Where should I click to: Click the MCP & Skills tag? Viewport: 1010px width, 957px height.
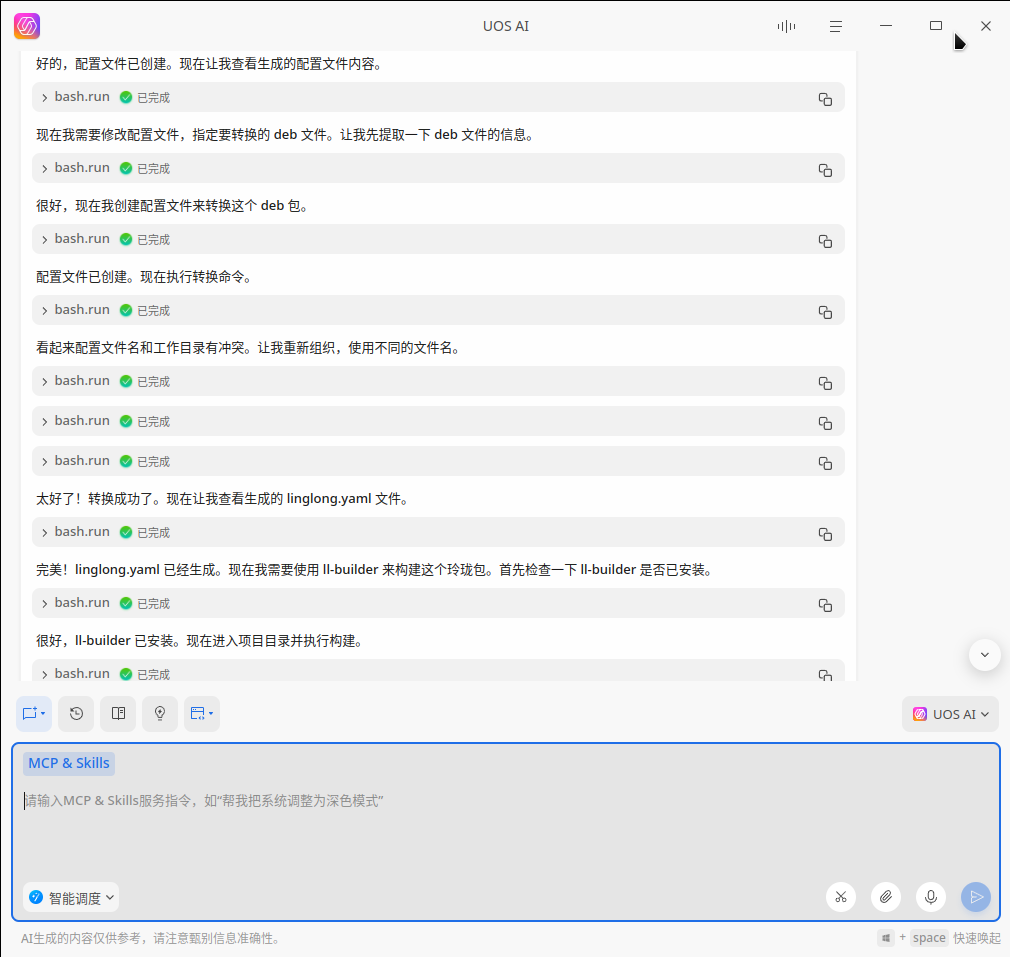pyautogui.click(x=69, y=763)
